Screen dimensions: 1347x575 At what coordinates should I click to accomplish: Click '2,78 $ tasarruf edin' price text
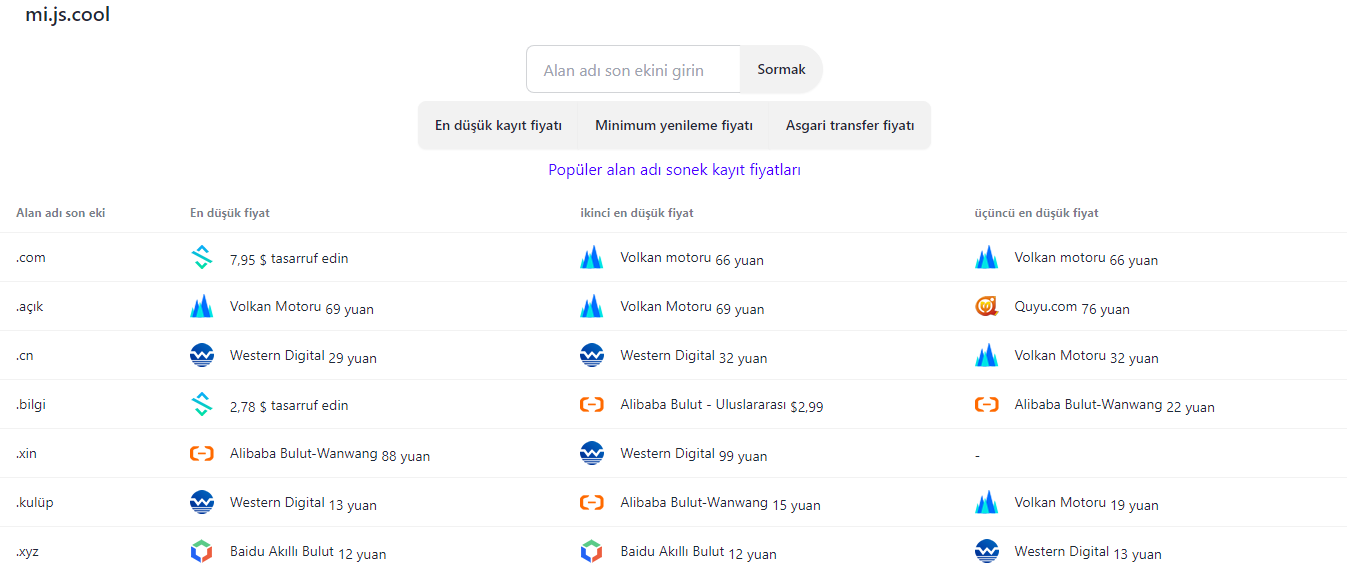(289, 406)
